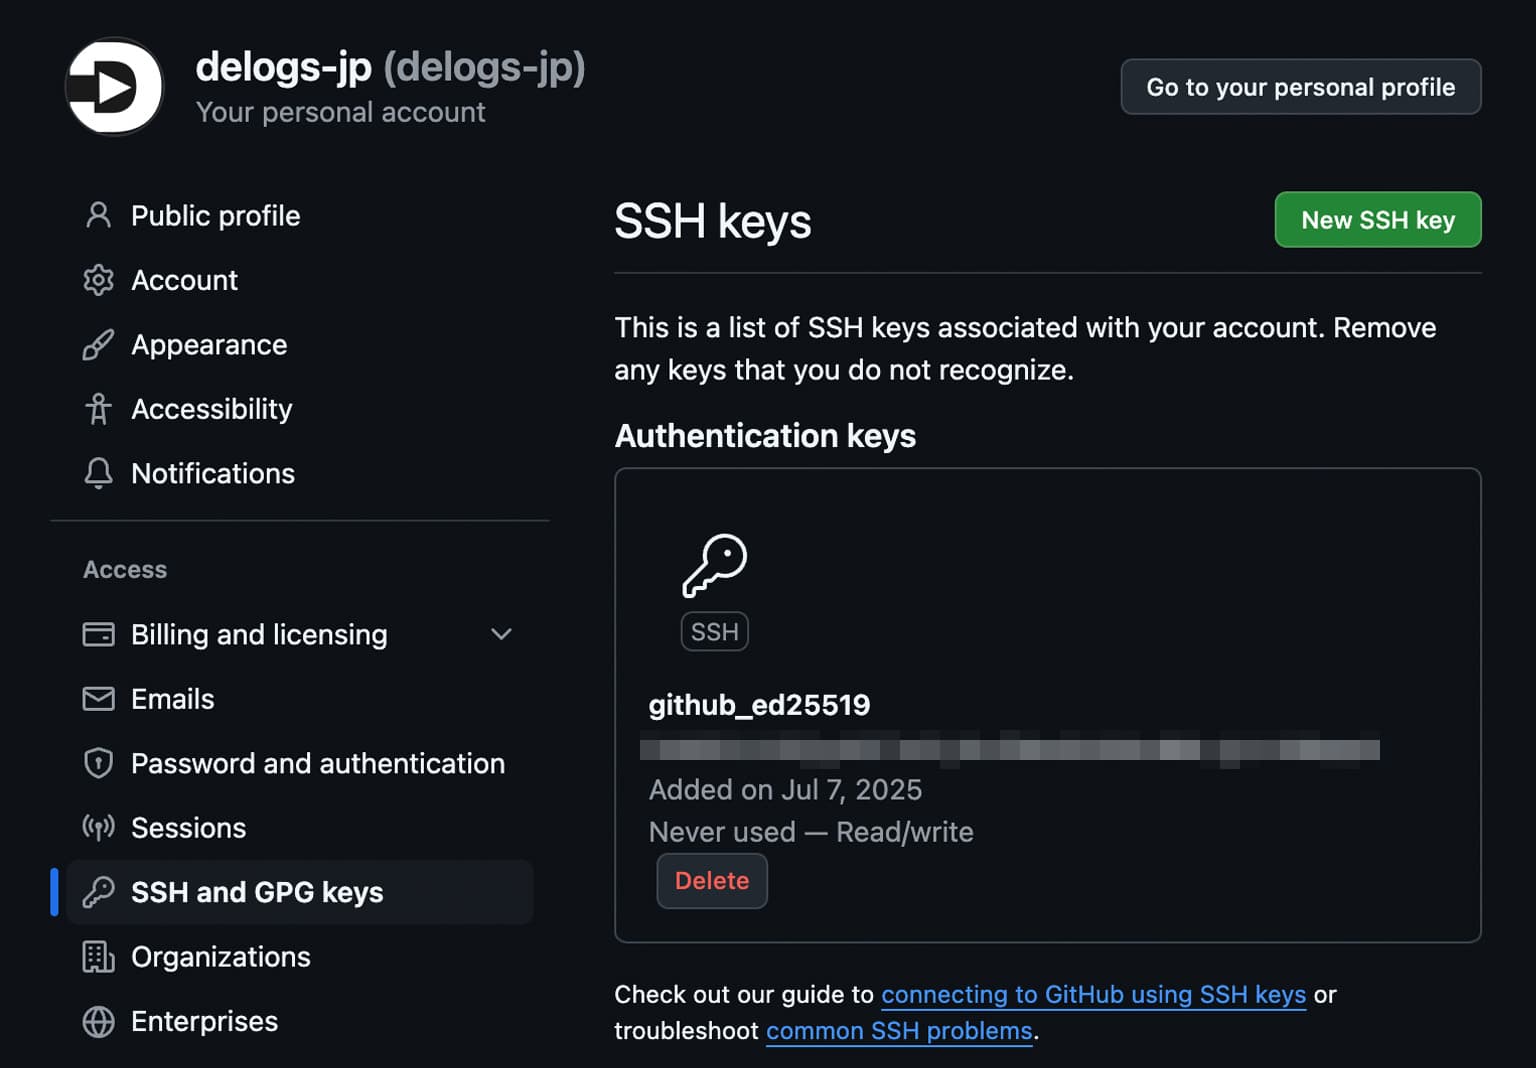1536x1068 pixels.
Task: Open the Account settings page
Action: [x=300, y=280]
